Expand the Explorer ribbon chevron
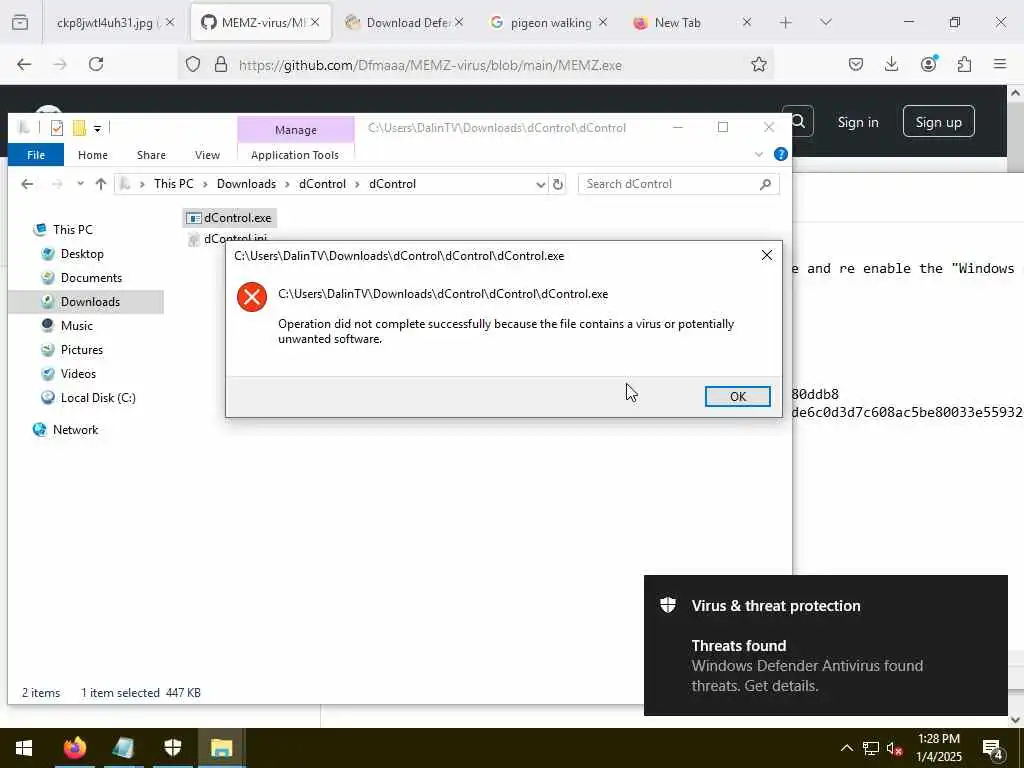The height and width of the screenshot is (768, 1024). [x=759, y=155]
